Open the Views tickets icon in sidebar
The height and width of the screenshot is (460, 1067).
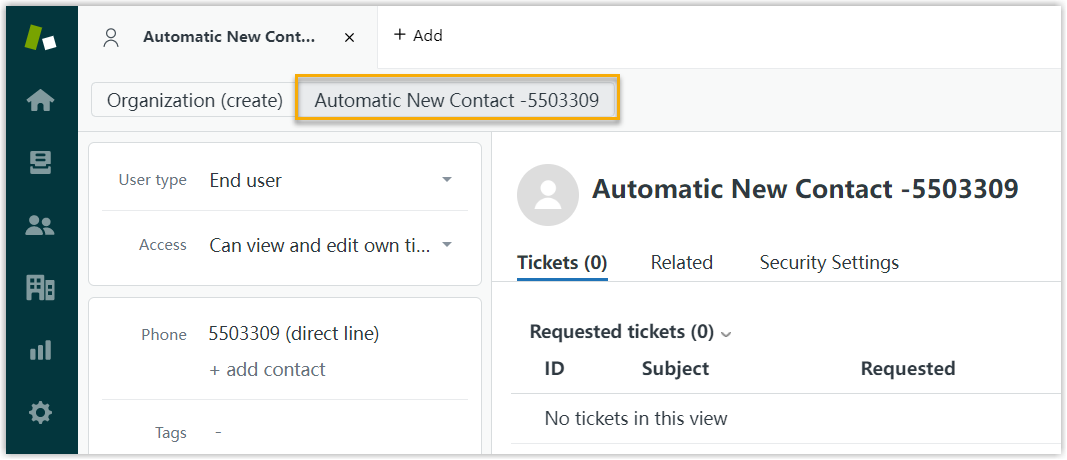pos(40,163)
